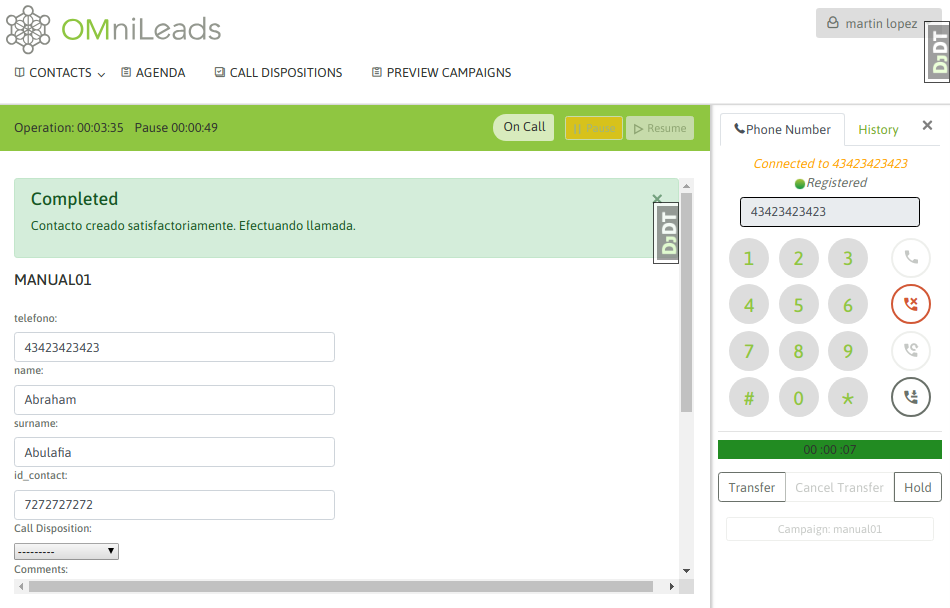
Task: Click the OMniLeads logo
Action: (x=113, y=29)
